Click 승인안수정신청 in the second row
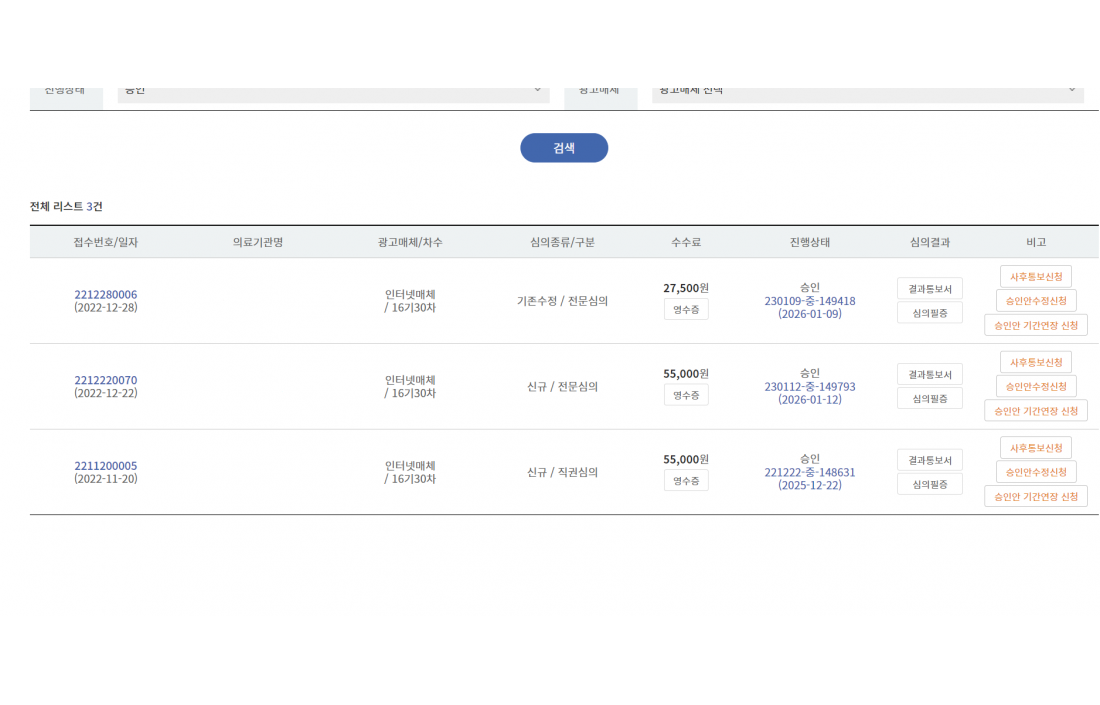The image size is (1100, 705). click(x=1035, y=386)
